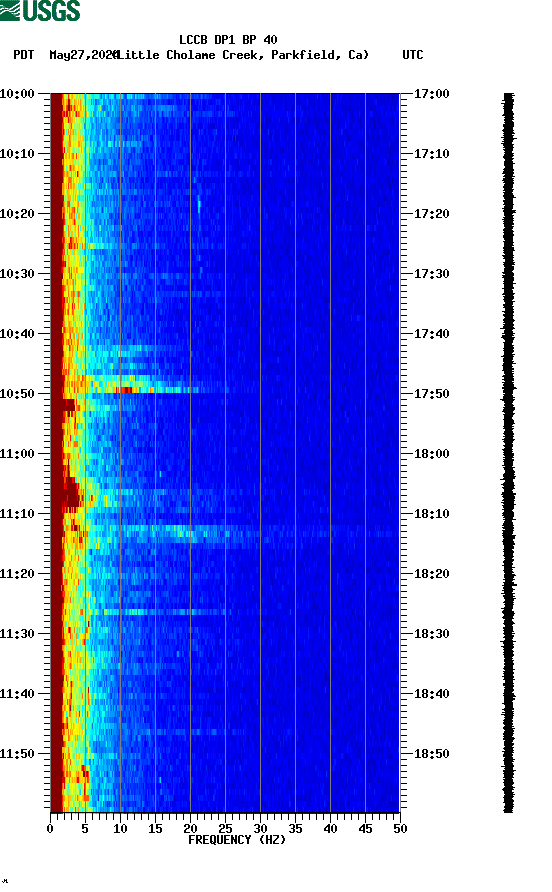This screenshot has height=892, width=552.
Task: Click the red energy burst near 10:50
Action: (125, 390)
